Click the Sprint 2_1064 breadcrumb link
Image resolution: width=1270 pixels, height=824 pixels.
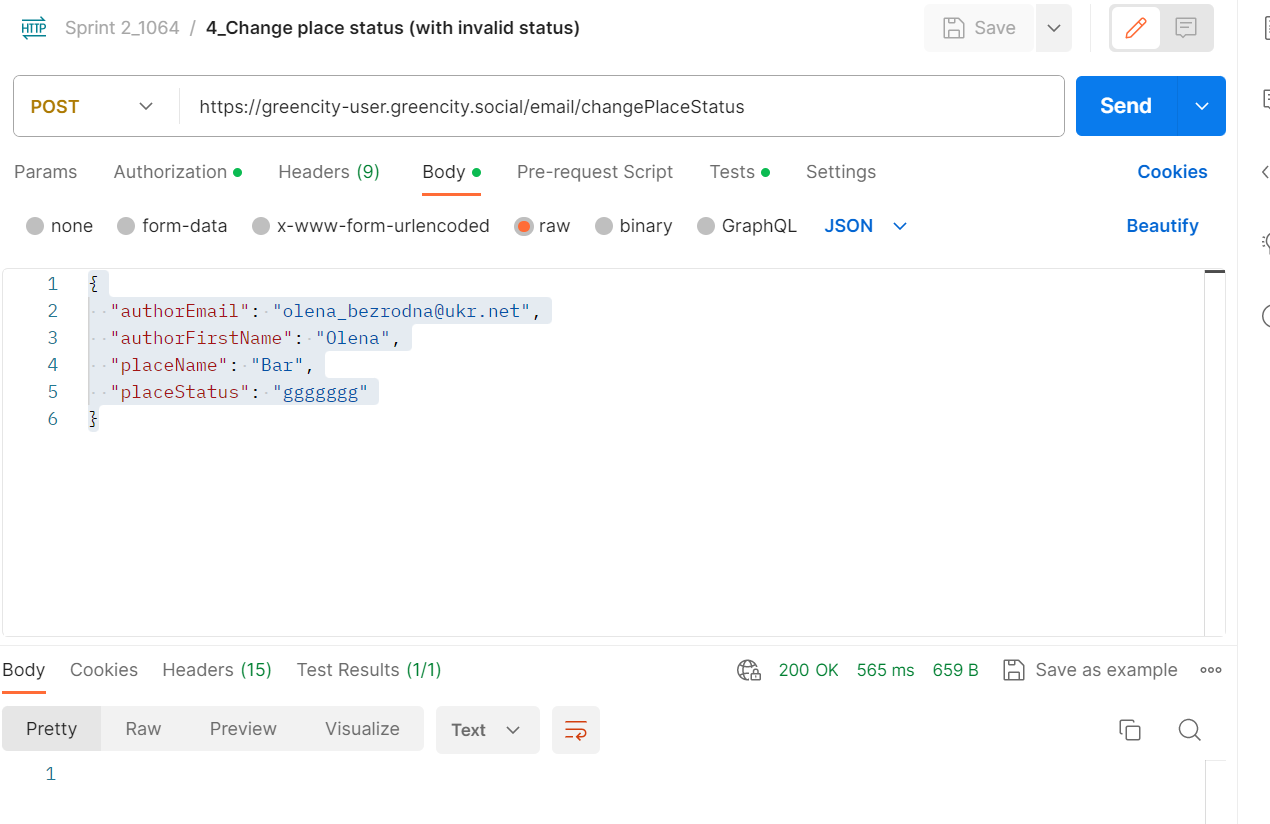(122, 28)
